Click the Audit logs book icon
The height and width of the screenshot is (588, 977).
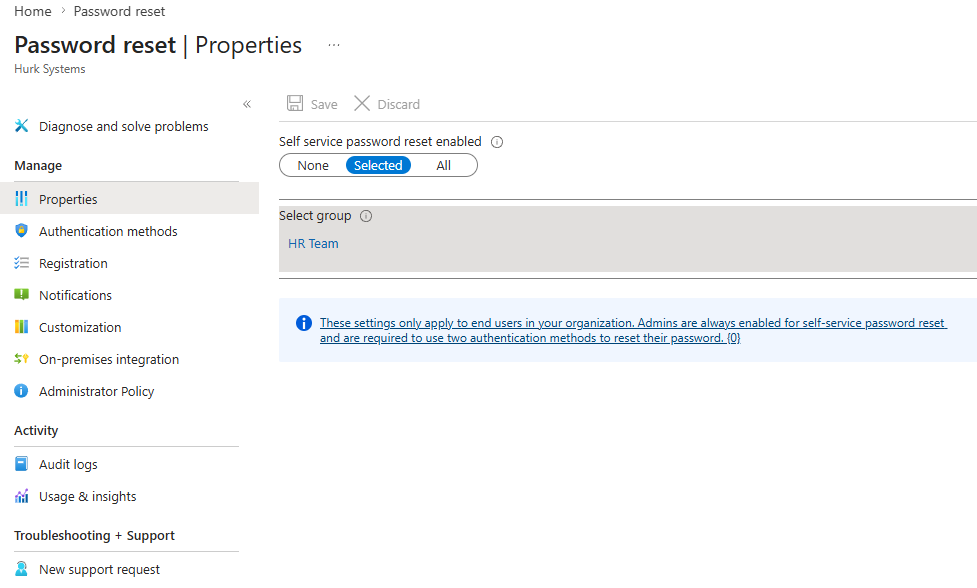21,464
